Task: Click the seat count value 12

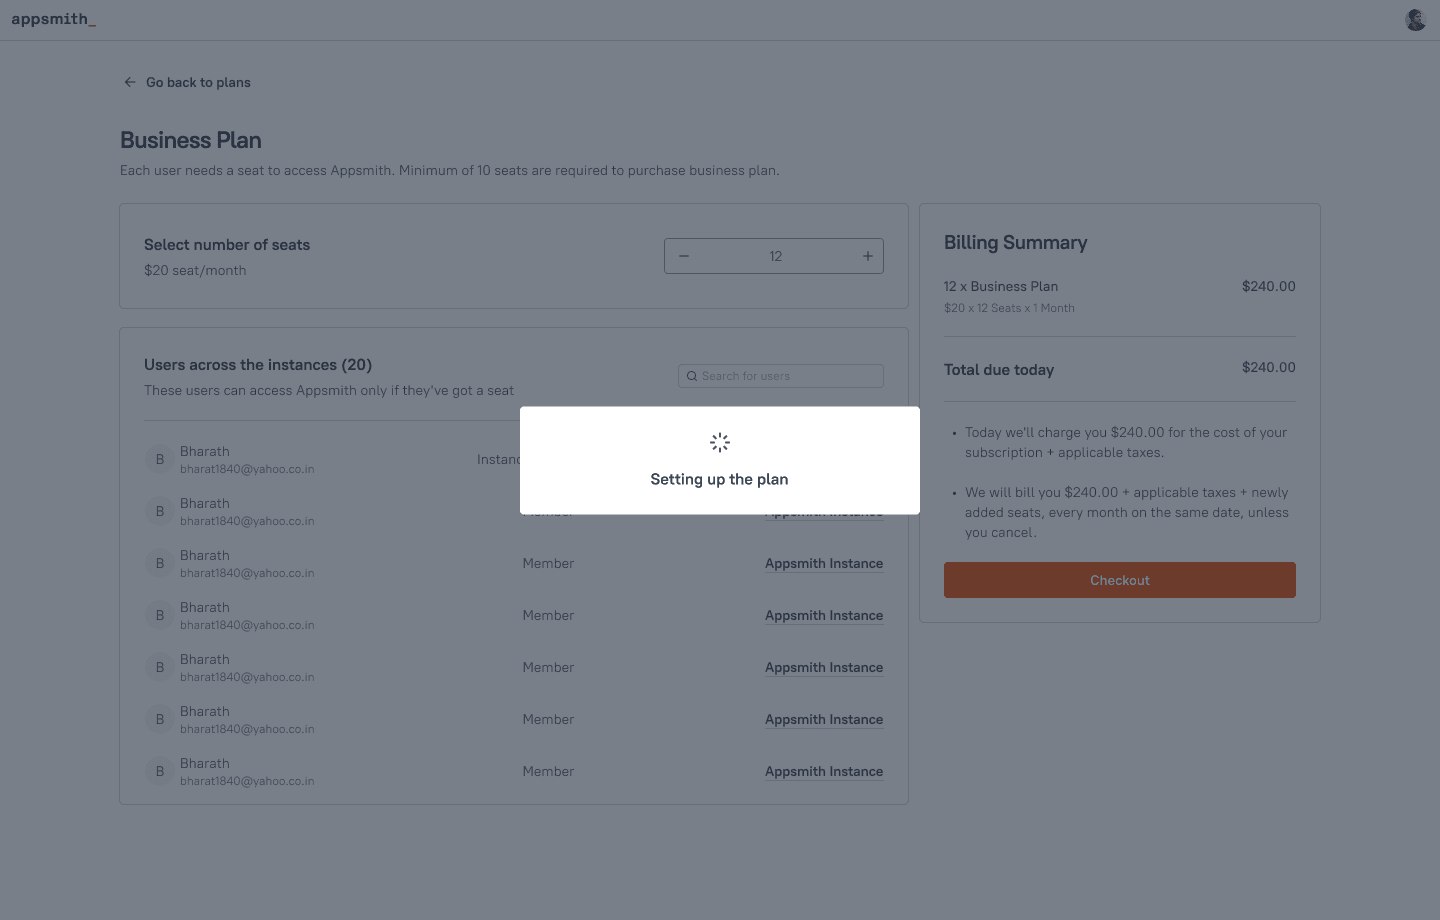Action: pos(776,256)
